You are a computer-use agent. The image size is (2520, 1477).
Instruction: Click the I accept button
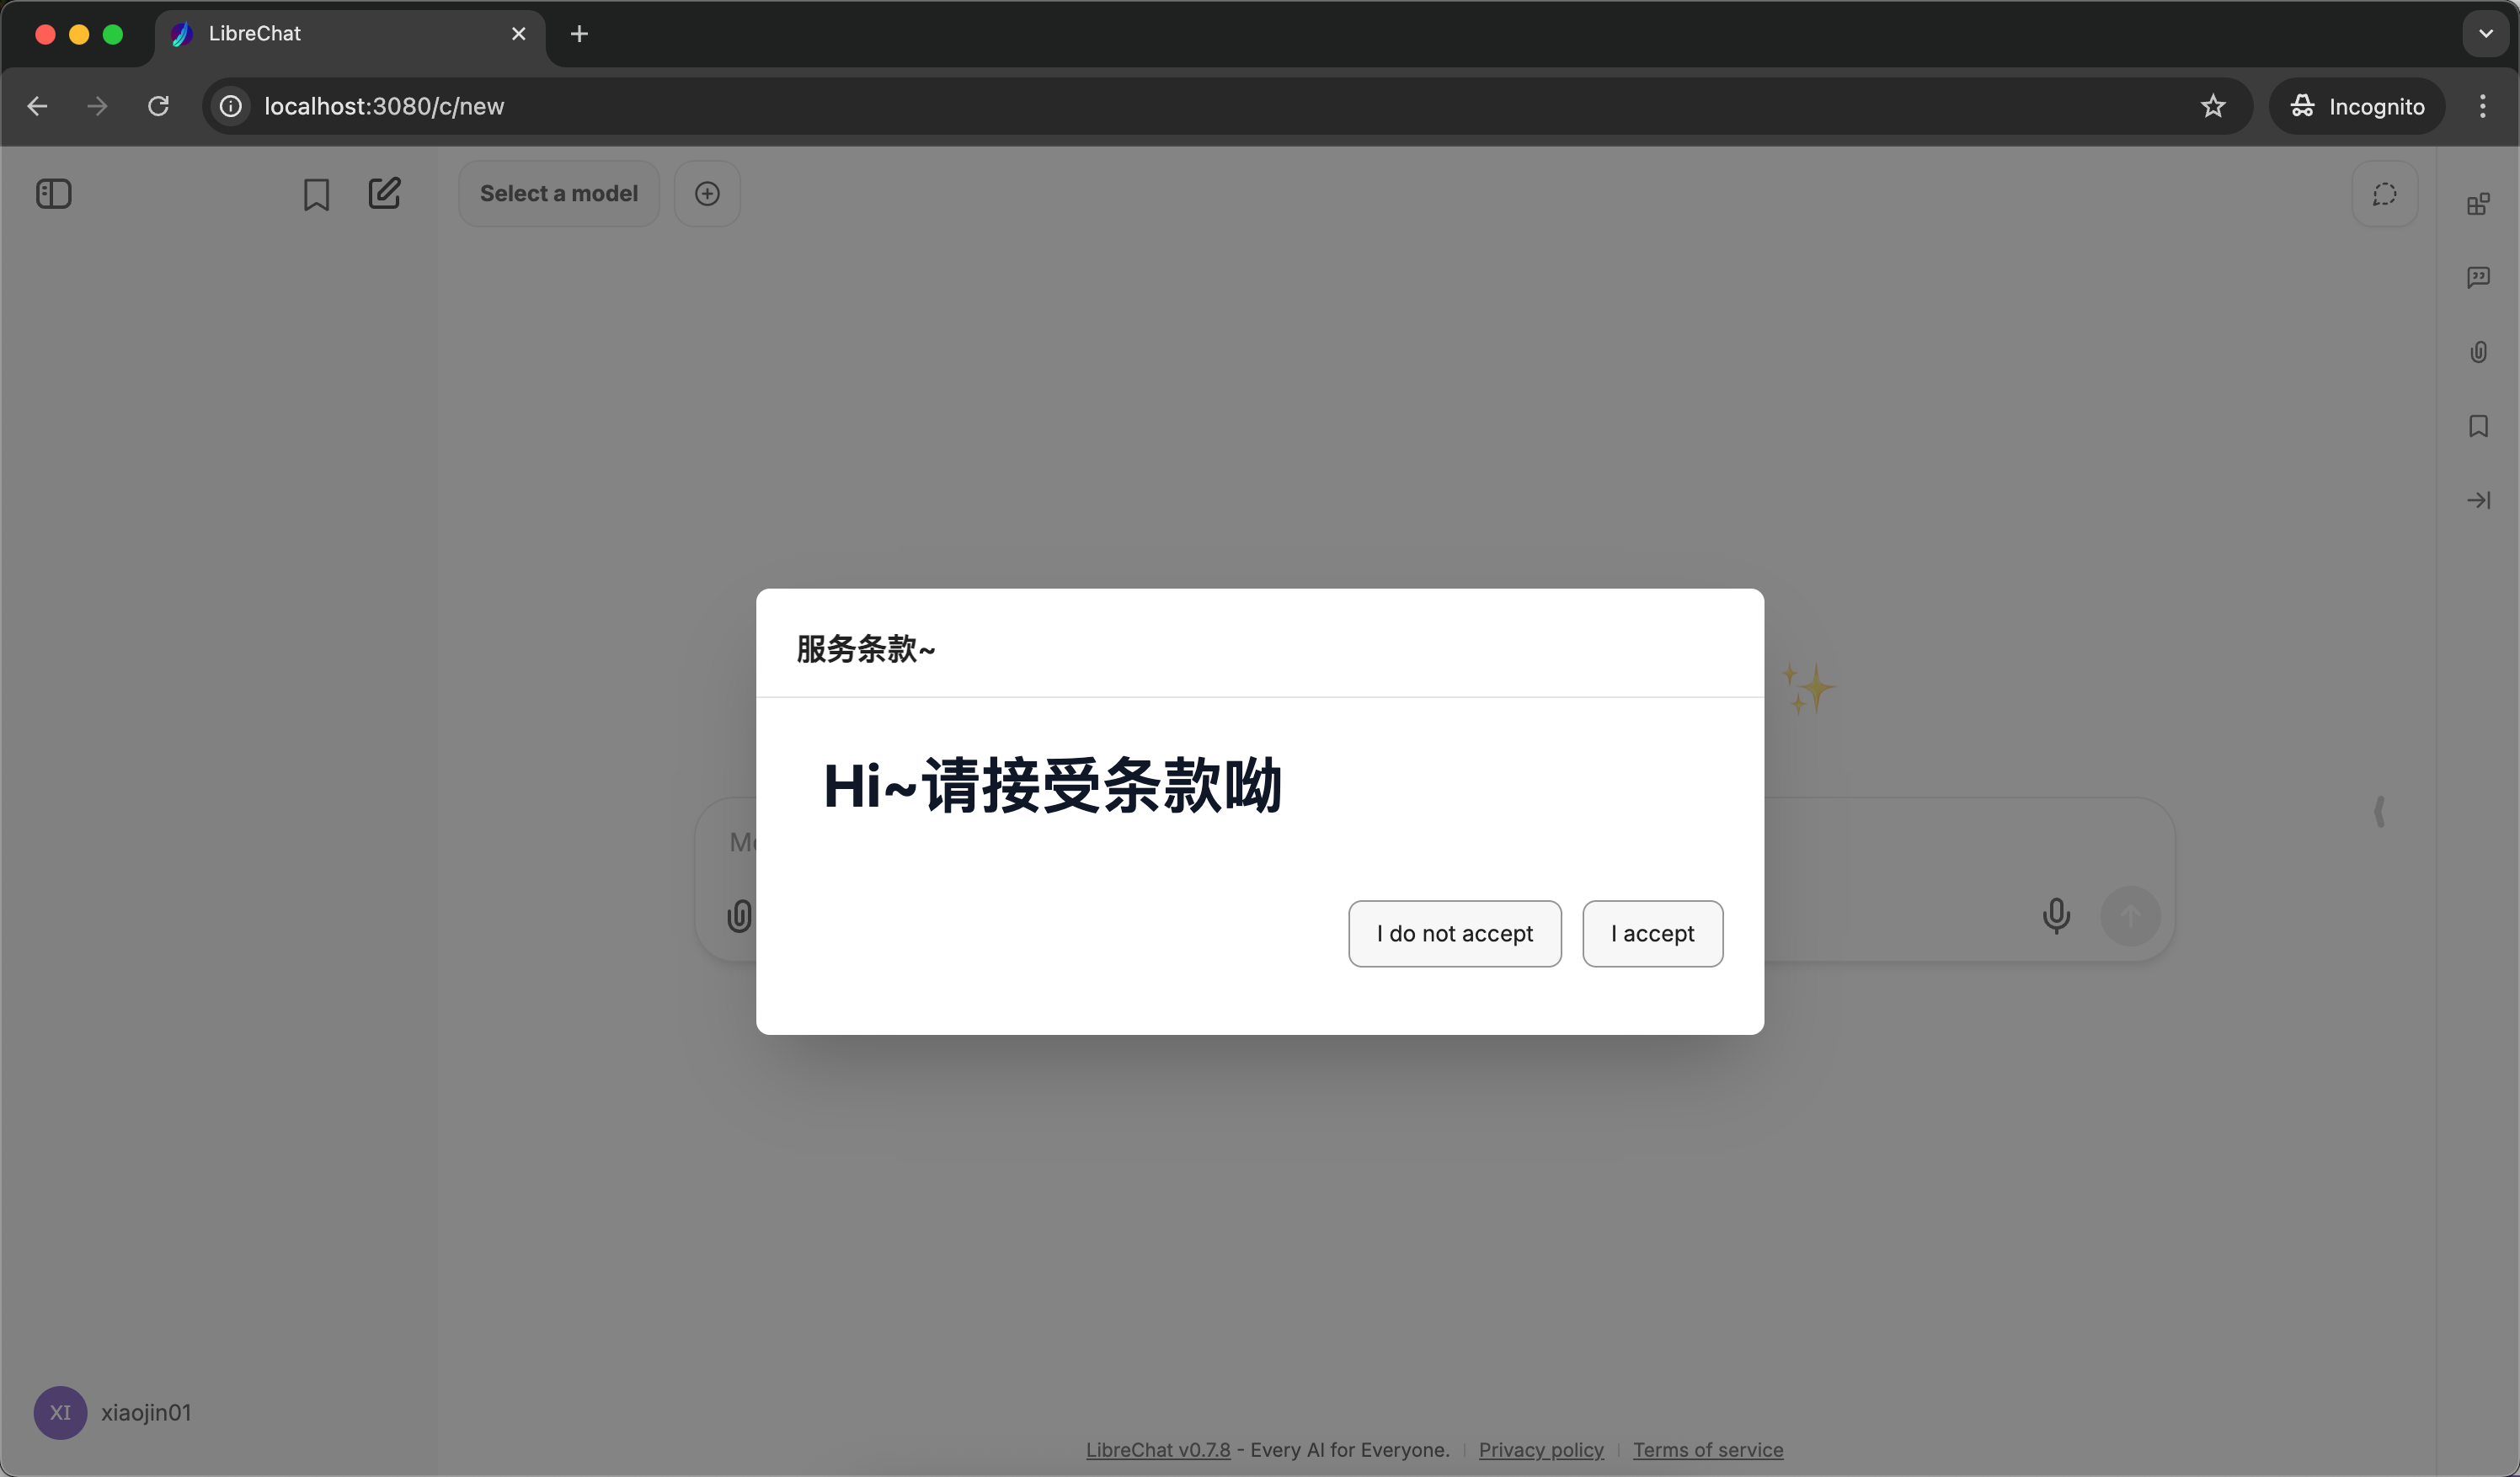pyautogui.click(x=1652, y=934)
